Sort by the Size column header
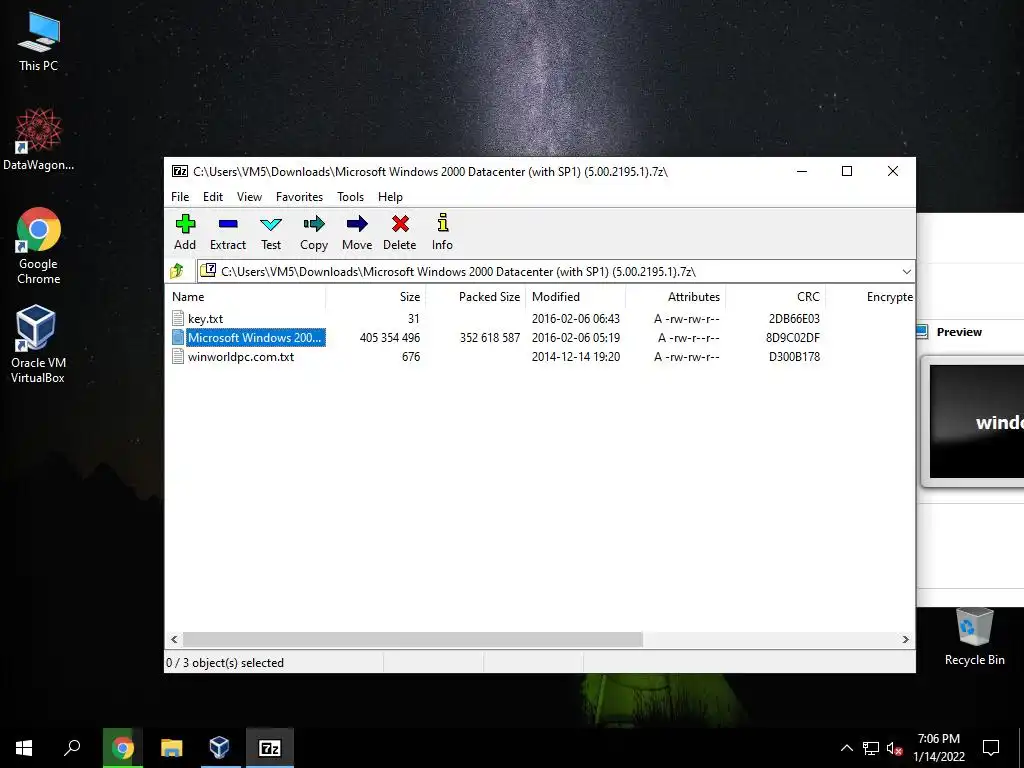1024x768 pixels. (x=376, y=296)
